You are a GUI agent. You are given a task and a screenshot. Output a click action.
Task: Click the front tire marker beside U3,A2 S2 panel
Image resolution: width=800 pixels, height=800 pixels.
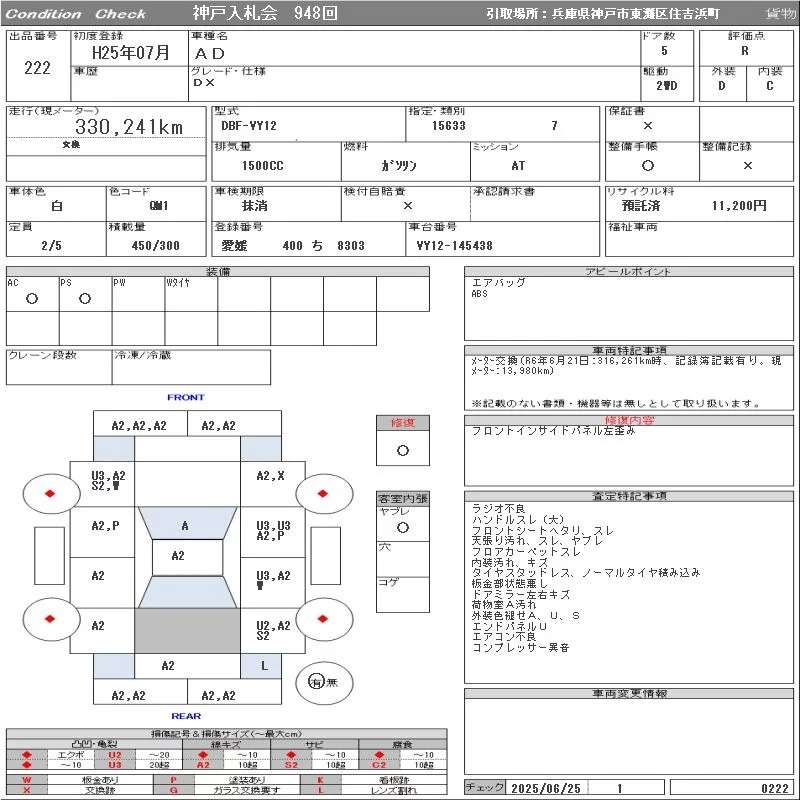(50, 493)
